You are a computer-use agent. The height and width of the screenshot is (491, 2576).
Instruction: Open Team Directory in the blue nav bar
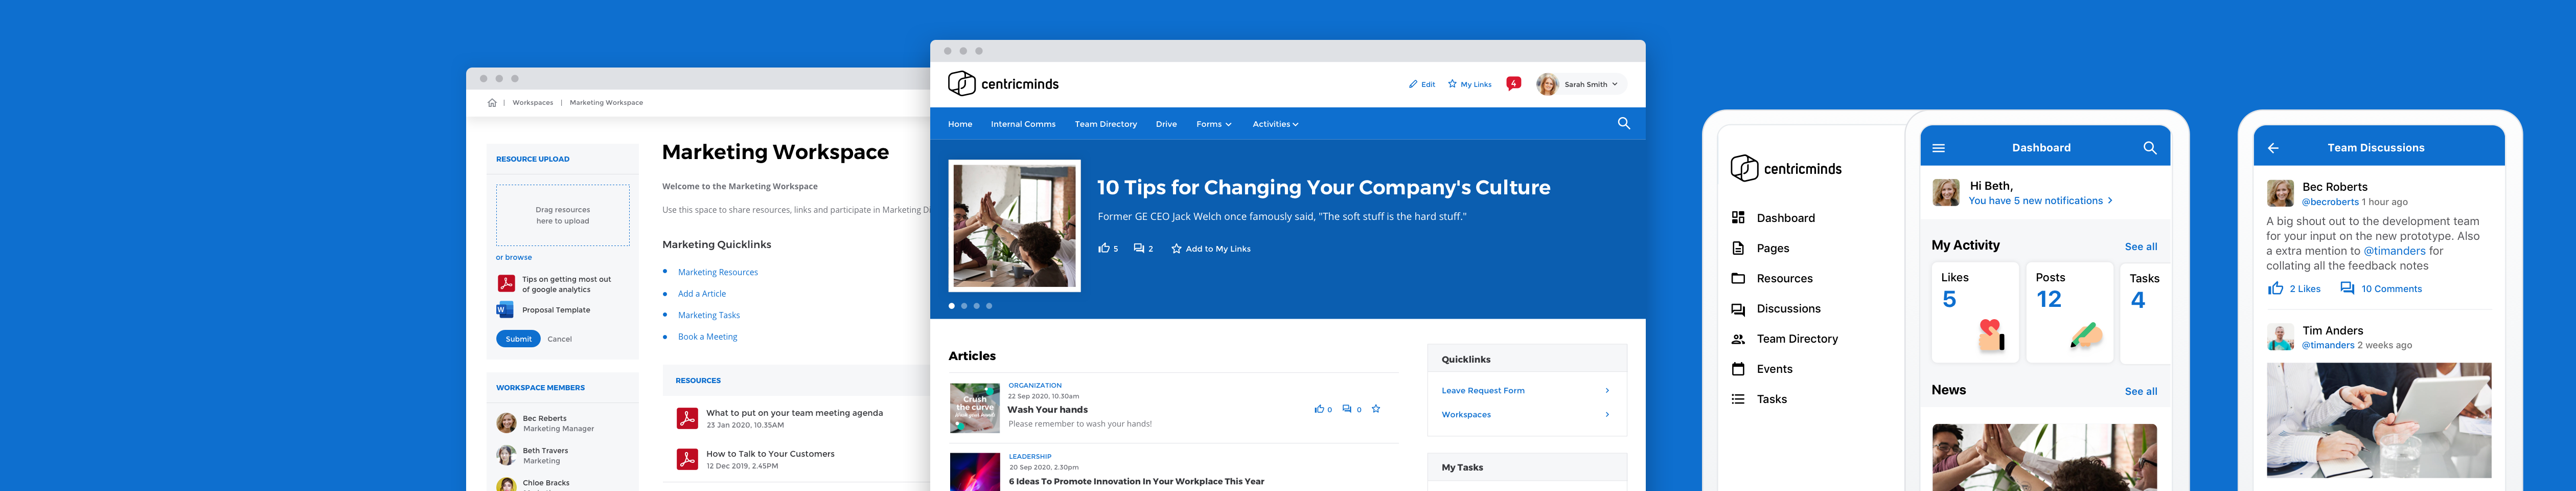1106,124
